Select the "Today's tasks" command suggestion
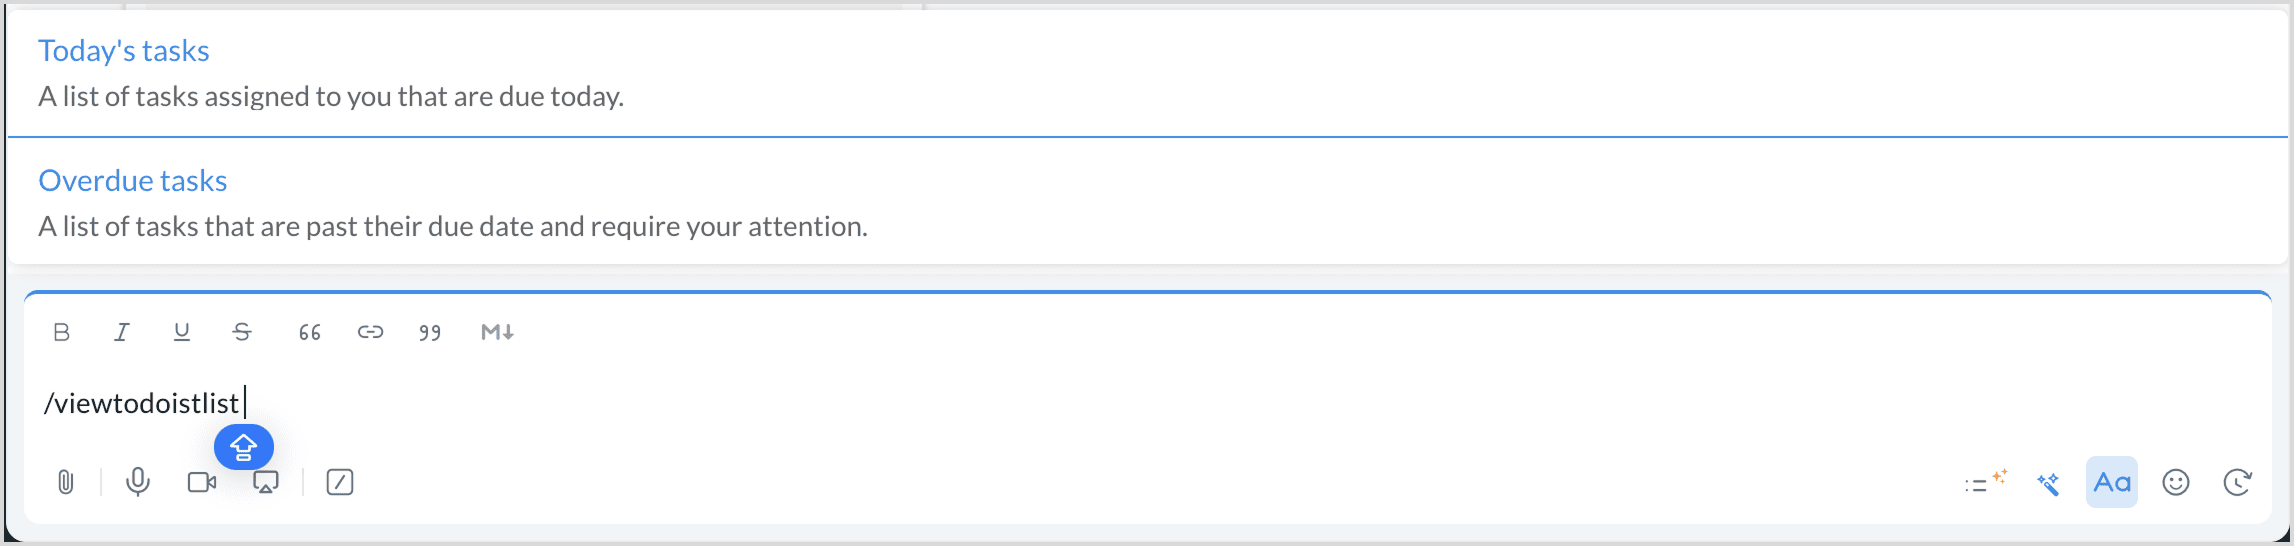Image resolution: width=2294 pixels, height=546 pixels. click(x=124, y=51)
